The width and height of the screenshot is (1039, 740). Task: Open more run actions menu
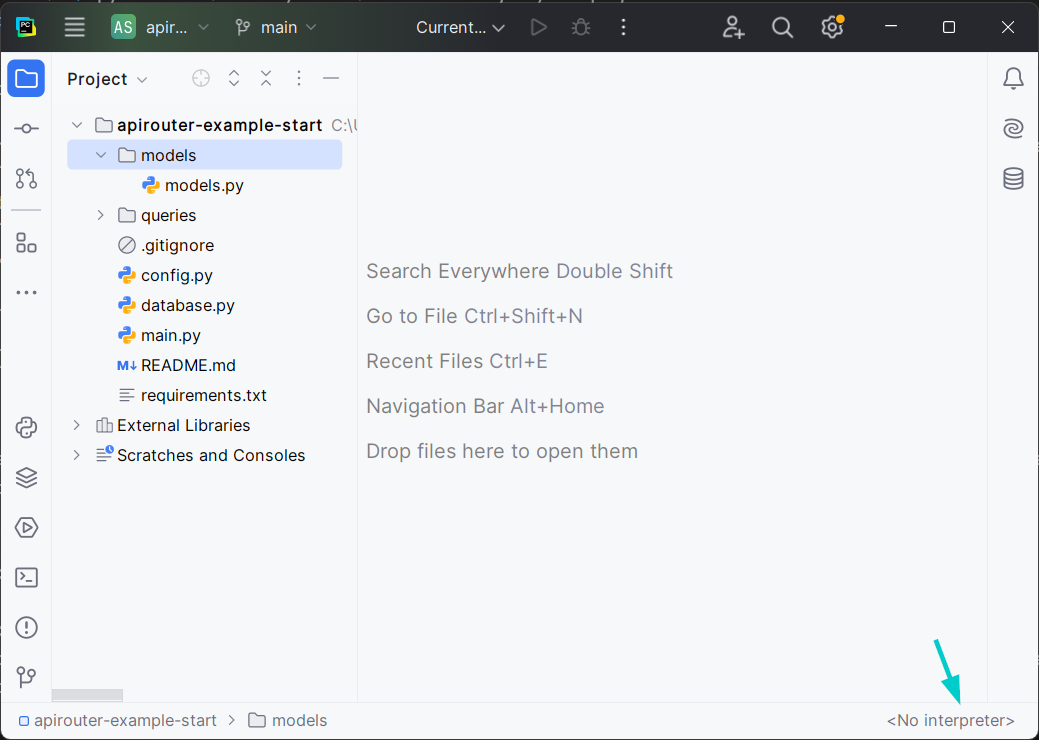coord(623,27)
